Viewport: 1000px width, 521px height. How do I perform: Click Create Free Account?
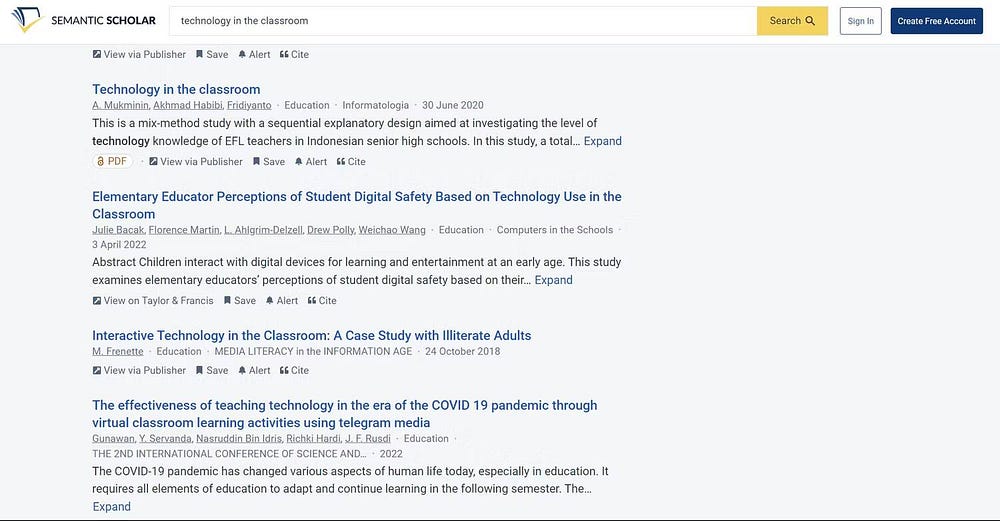[936, 21]
